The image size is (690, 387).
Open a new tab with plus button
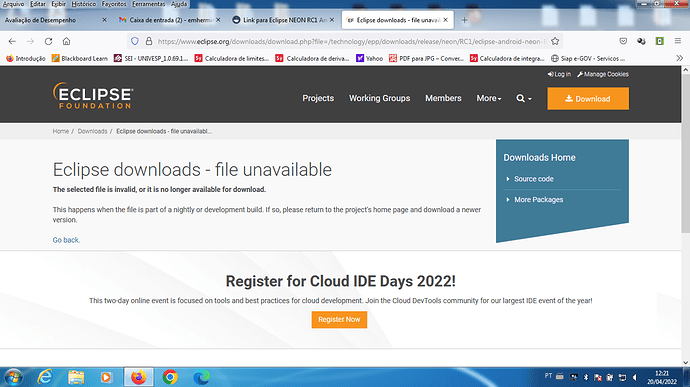point(464,20)
